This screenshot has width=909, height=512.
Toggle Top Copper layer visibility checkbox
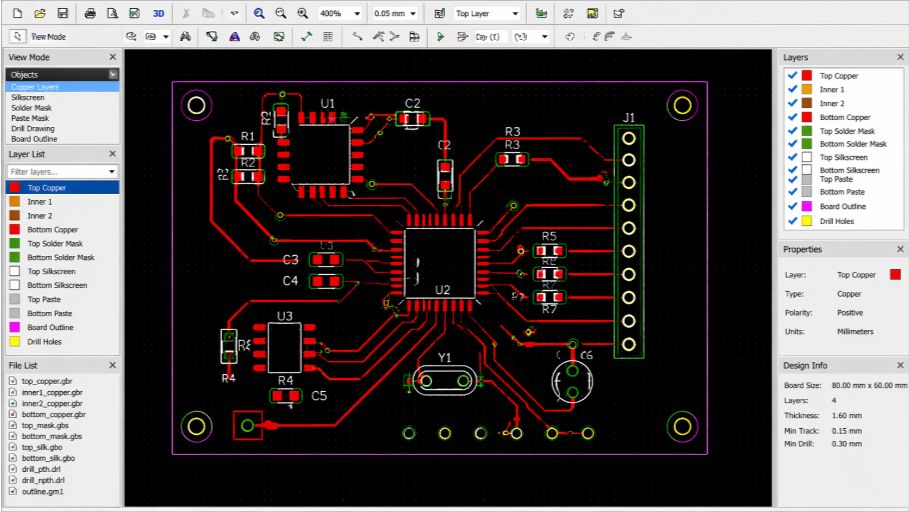(792, 76)
